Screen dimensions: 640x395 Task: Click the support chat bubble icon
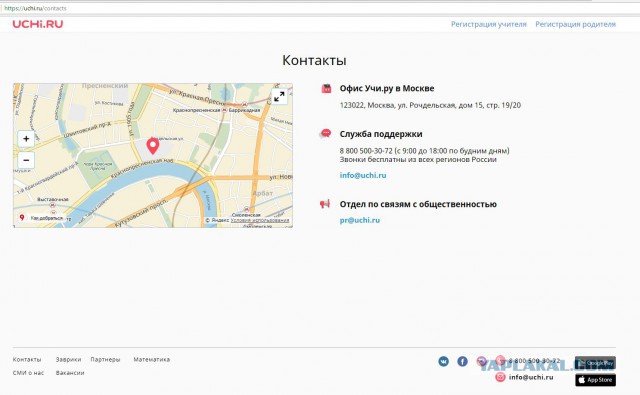point(326,133)
